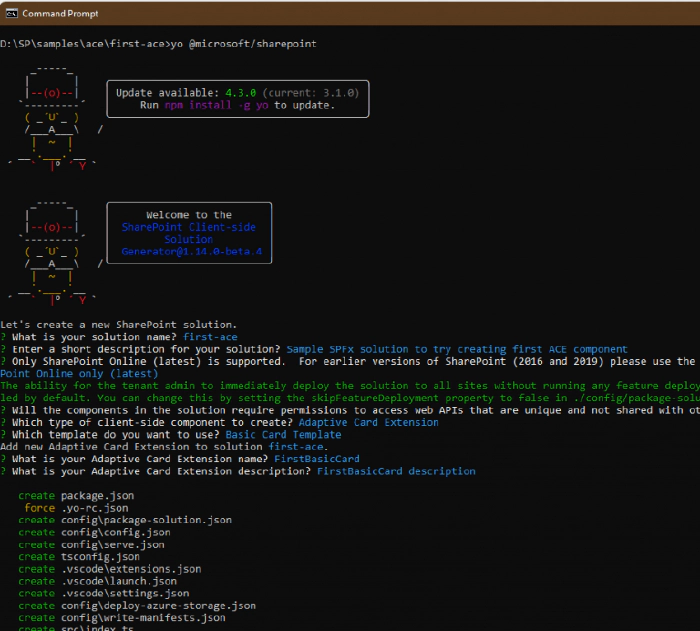Click 'npm install -g yo' update command

(x=217, y=105)
